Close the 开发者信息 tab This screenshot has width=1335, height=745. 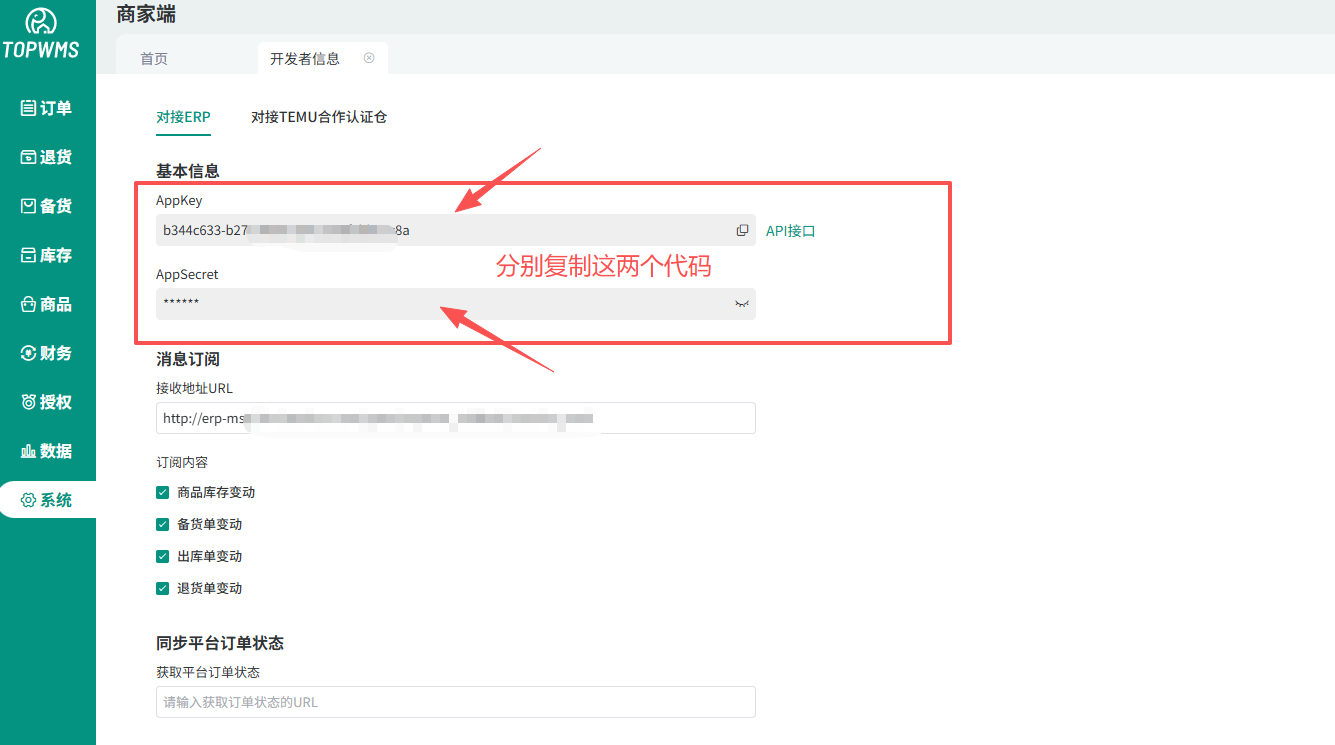coord(369,58)
